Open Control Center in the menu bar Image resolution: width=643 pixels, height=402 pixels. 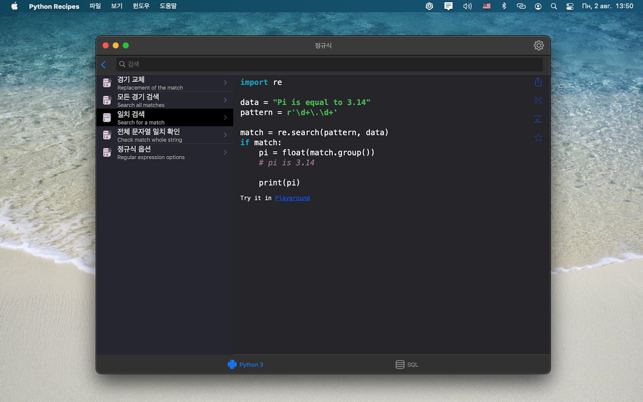pyautogui.click(x=570, y=6)
